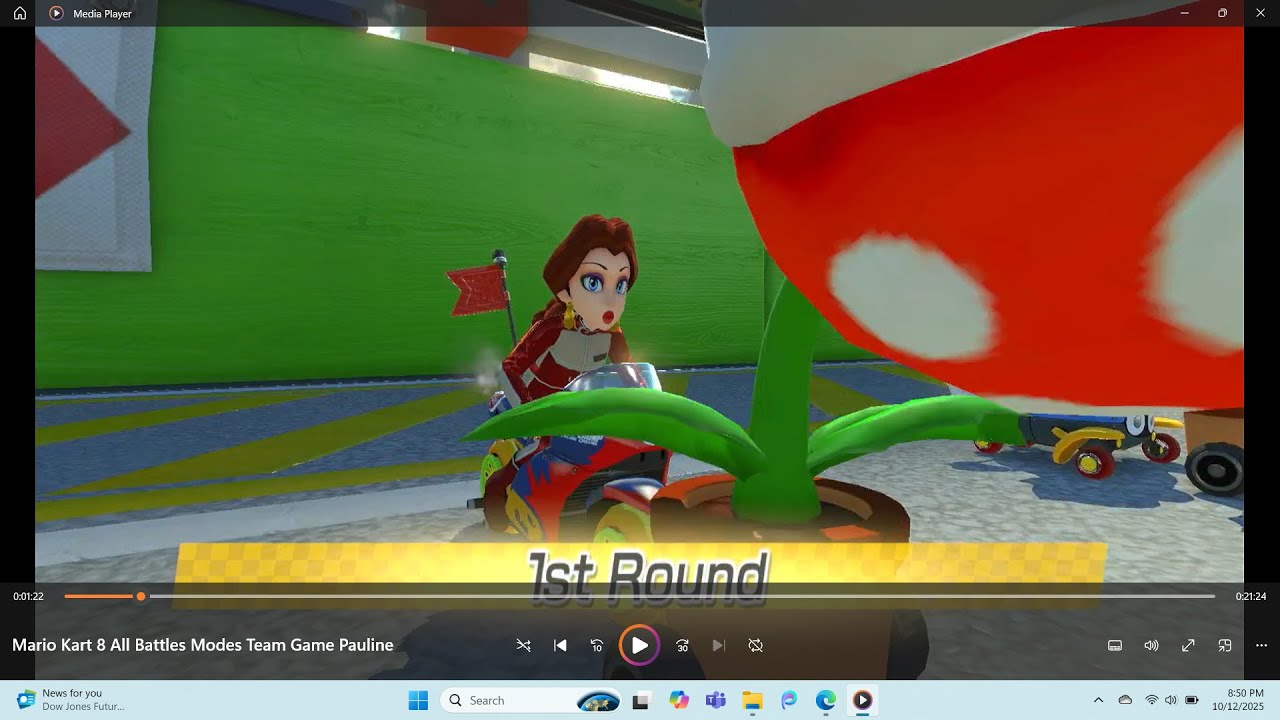Toggle repeat mode

(756, 645)
